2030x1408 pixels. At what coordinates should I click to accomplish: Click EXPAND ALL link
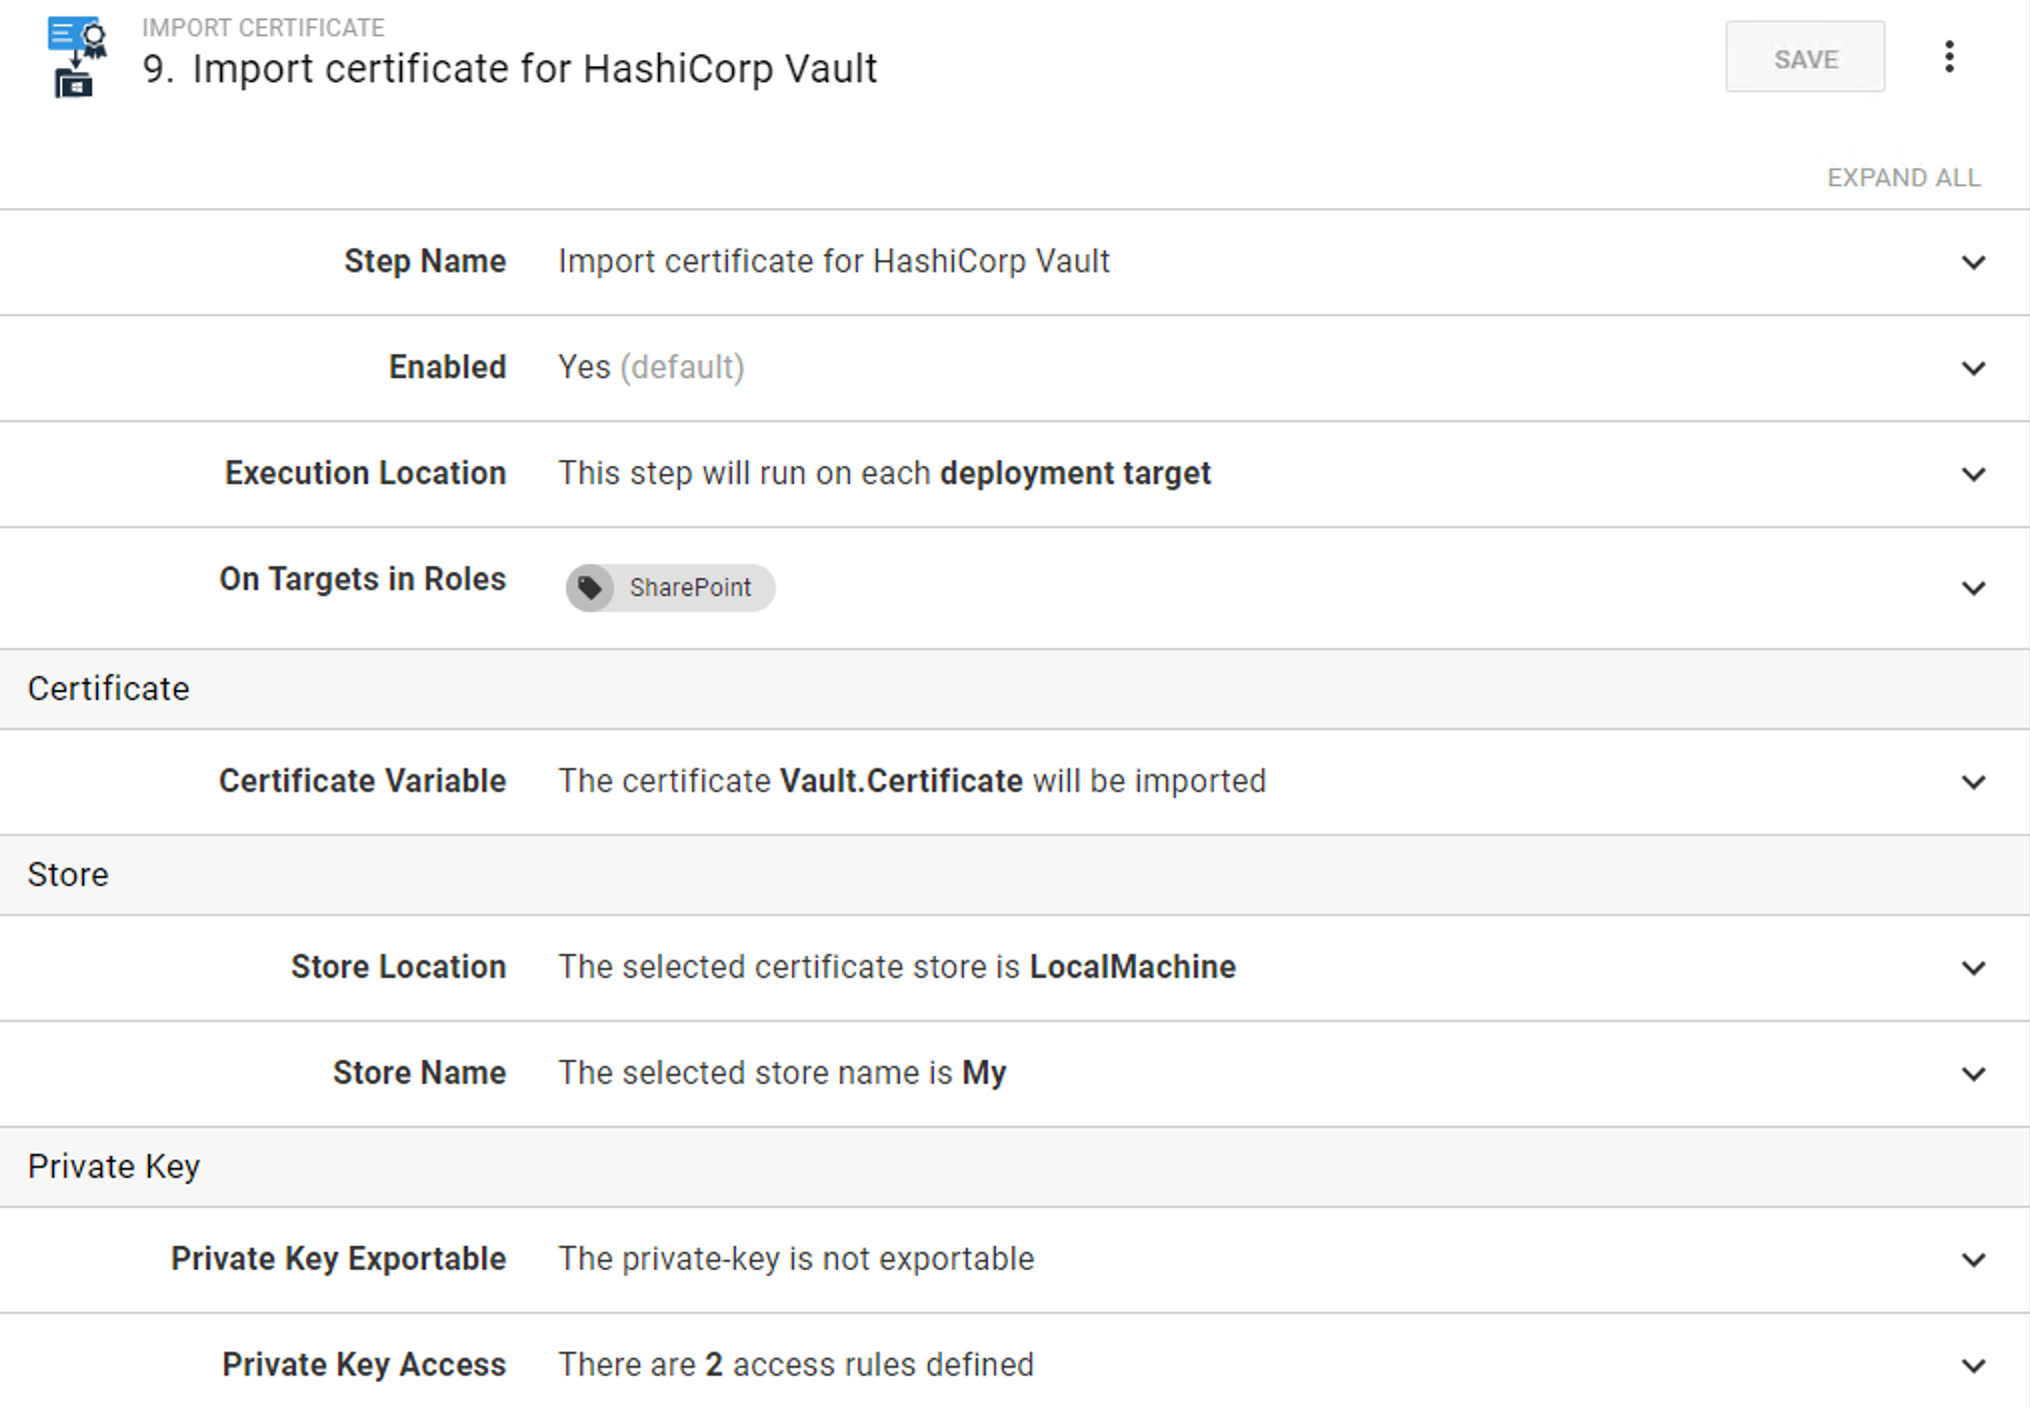1902,178
